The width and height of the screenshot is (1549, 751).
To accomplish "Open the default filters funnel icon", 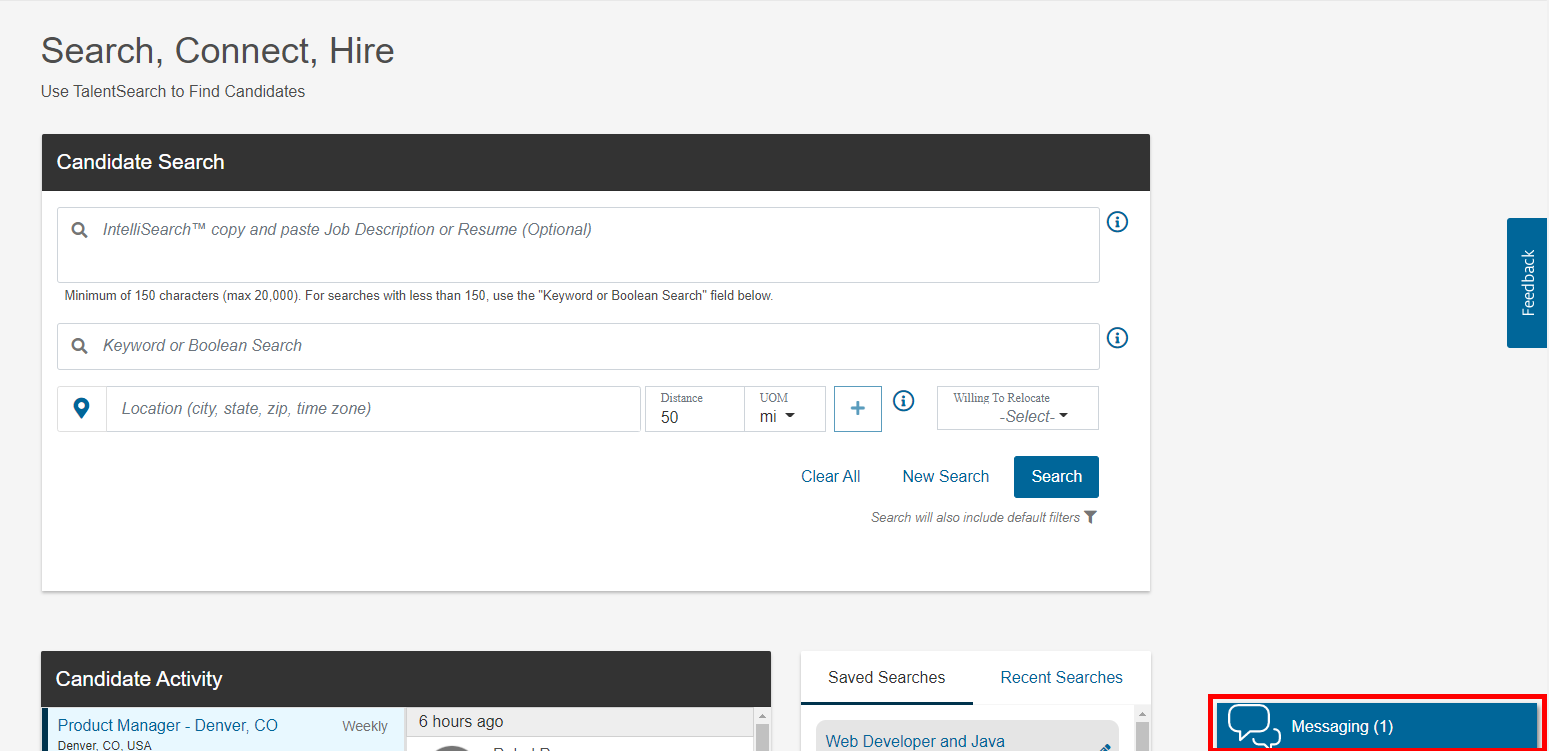I will pos(1090,517).
